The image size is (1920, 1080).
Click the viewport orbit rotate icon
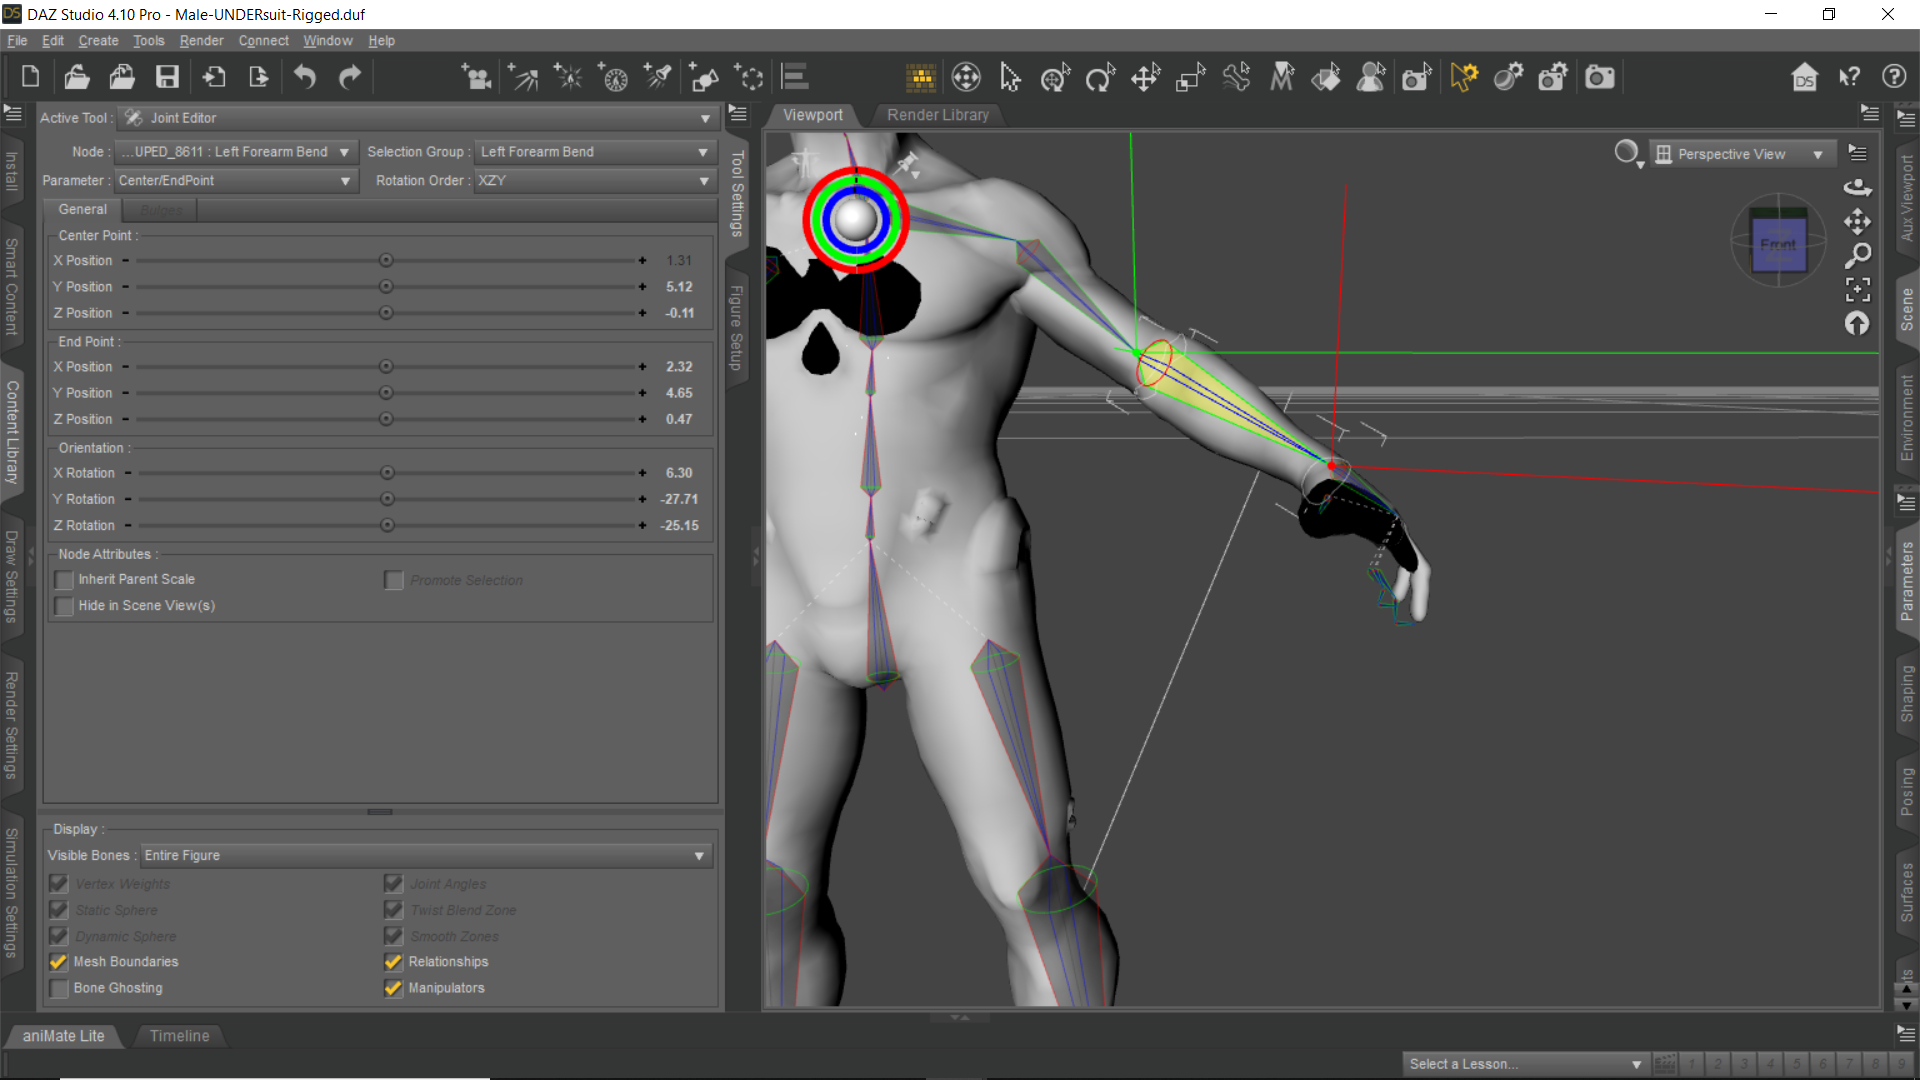[x=1857, y=188]
